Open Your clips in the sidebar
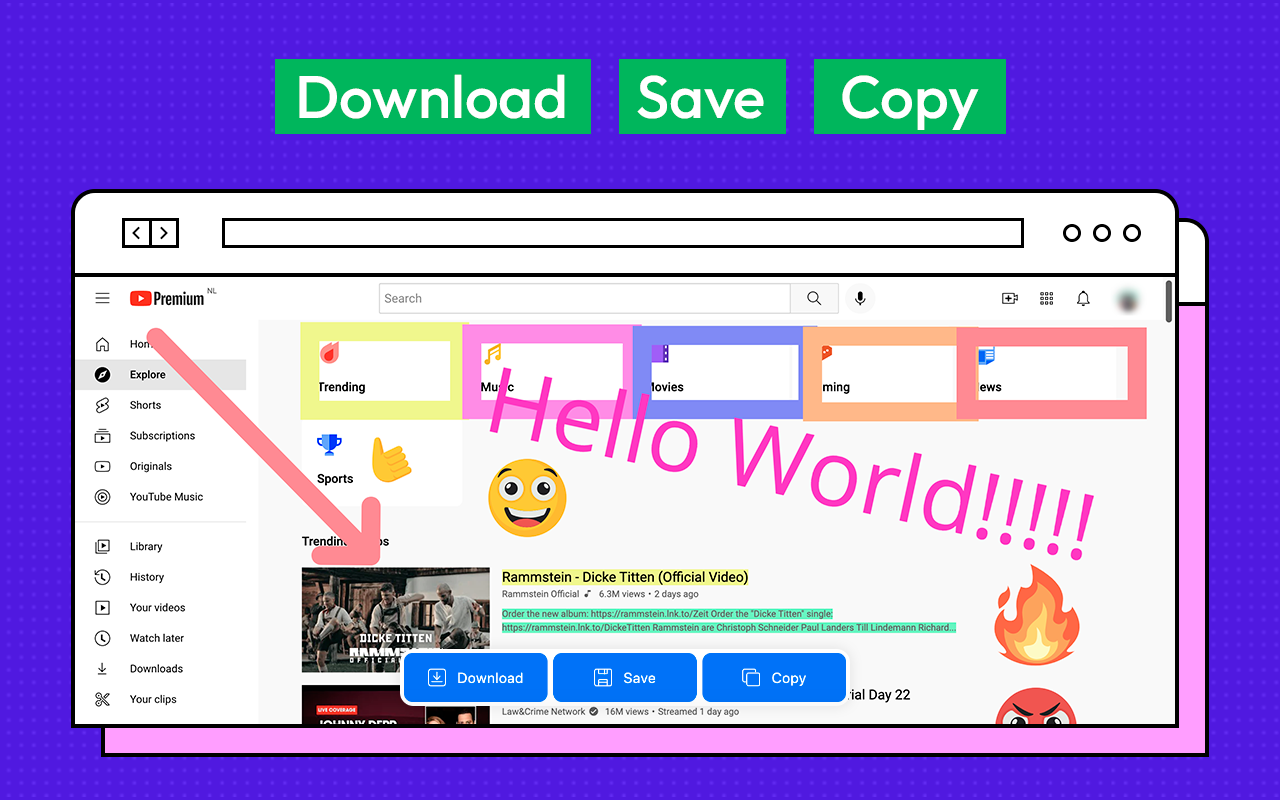 pos(160,699)
